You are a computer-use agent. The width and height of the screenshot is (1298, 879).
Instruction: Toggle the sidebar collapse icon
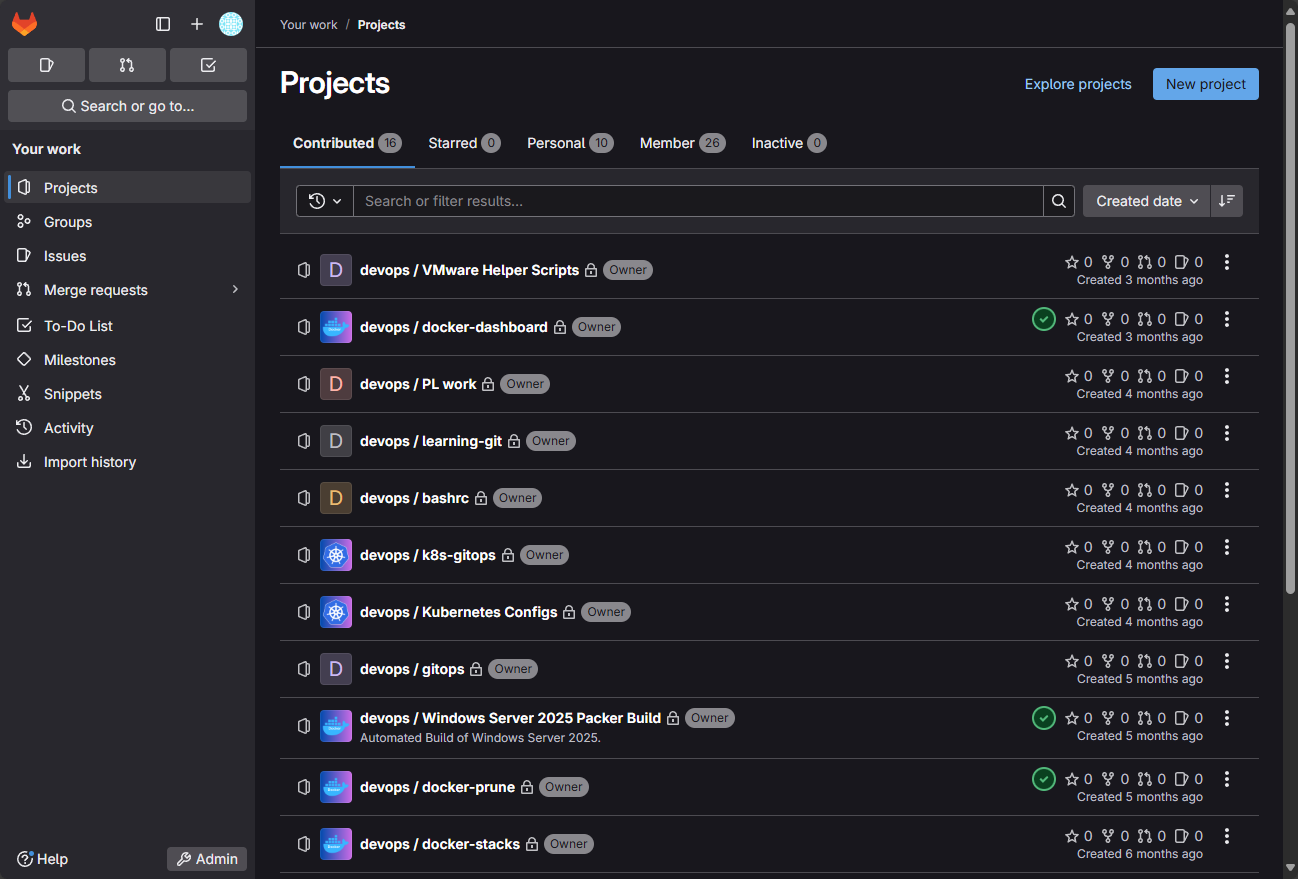pyautogui.click(x=163, y=24)
